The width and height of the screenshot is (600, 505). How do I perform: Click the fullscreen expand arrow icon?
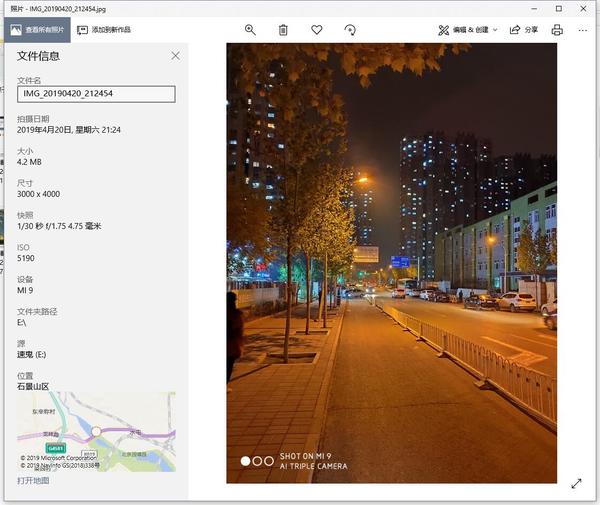(x=576, y=484)
